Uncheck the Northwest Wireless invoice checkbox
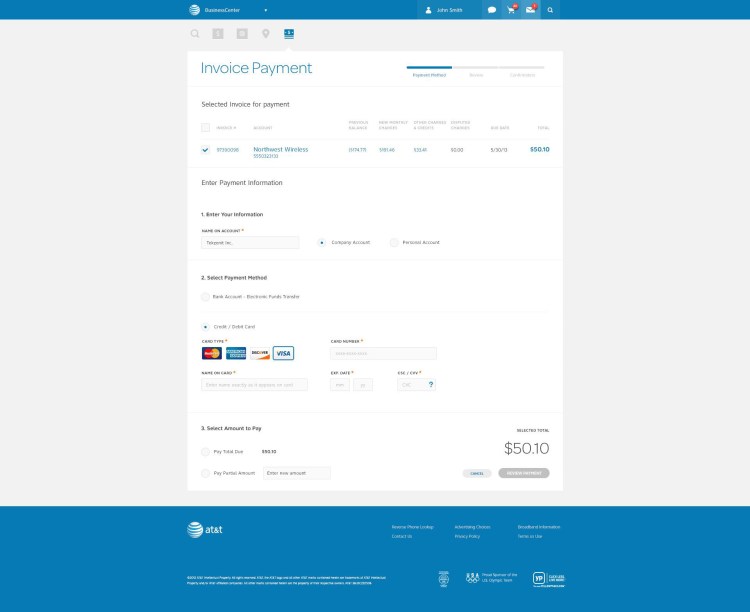This screenshot has height=612, width=750. [206, 150]
